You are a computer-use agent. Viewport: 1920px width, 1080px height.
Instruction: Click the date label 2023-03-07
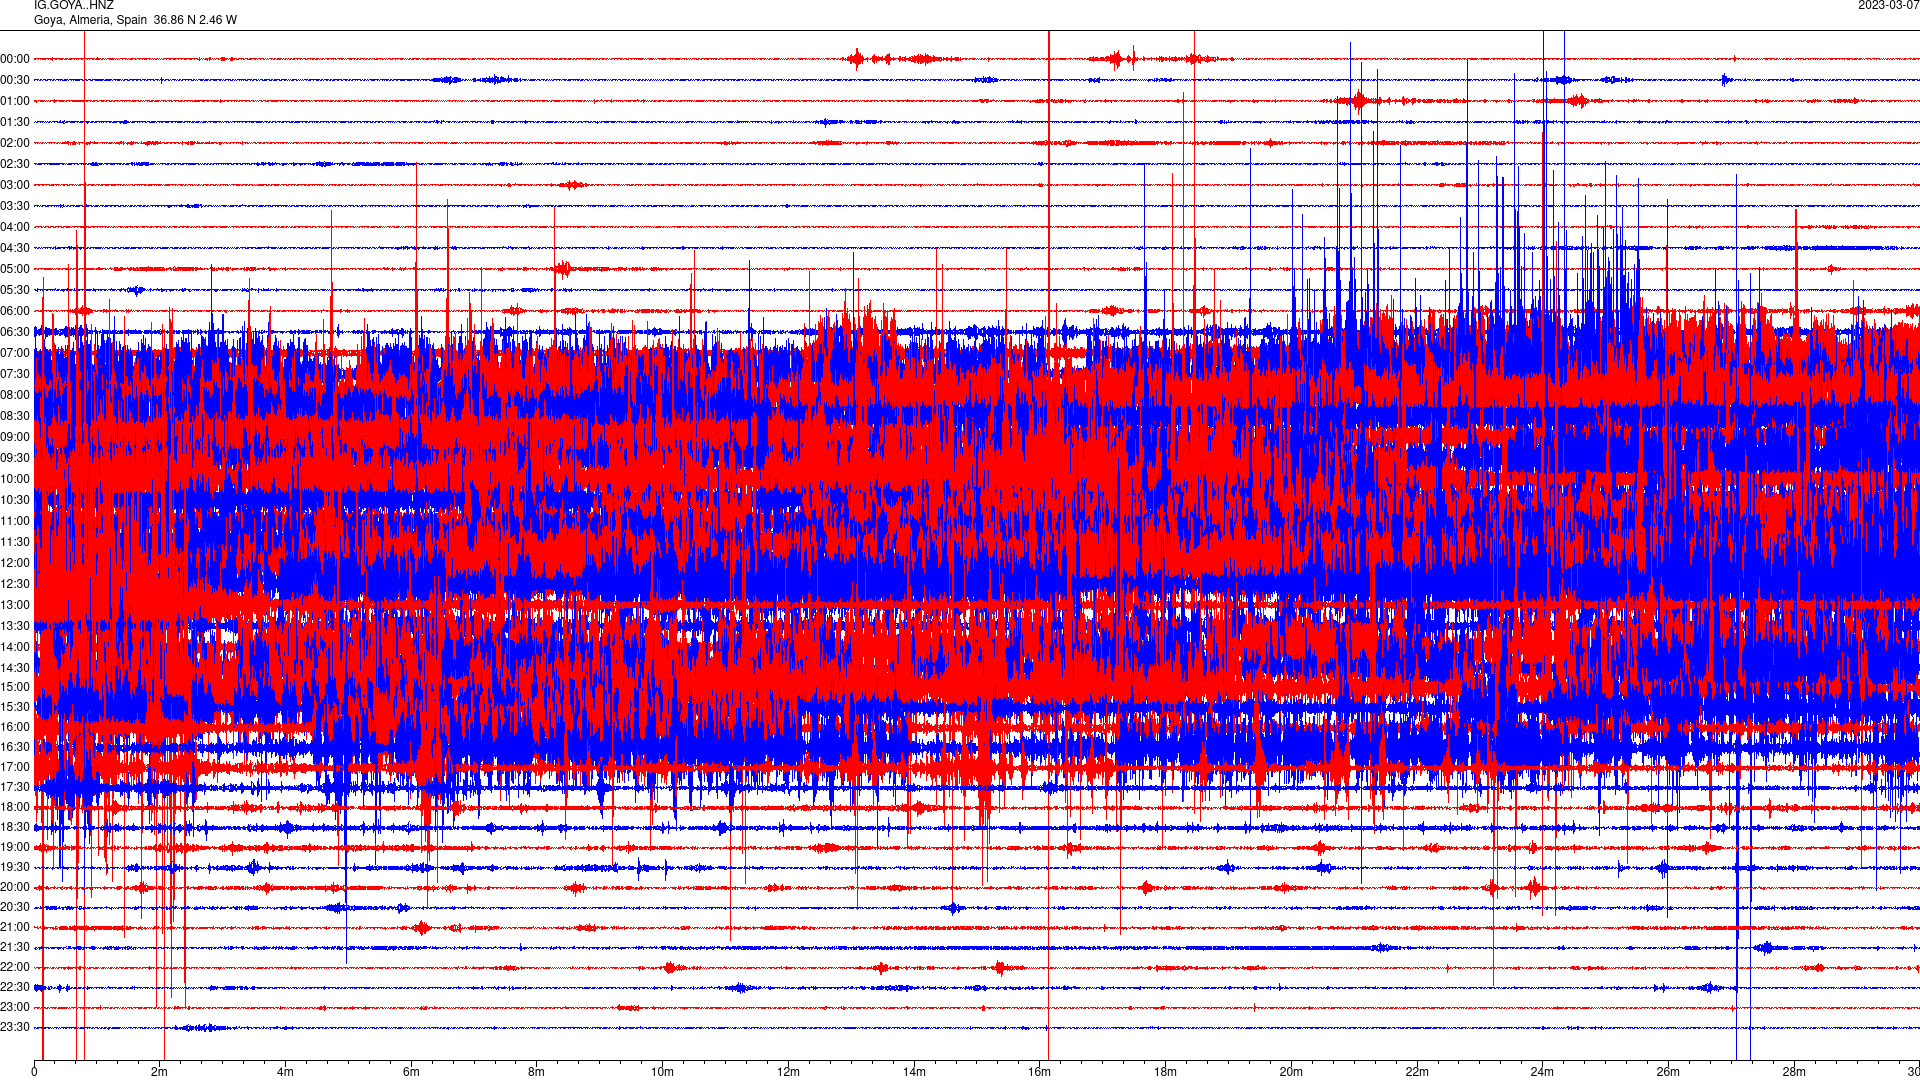[x=1888, y=6]
